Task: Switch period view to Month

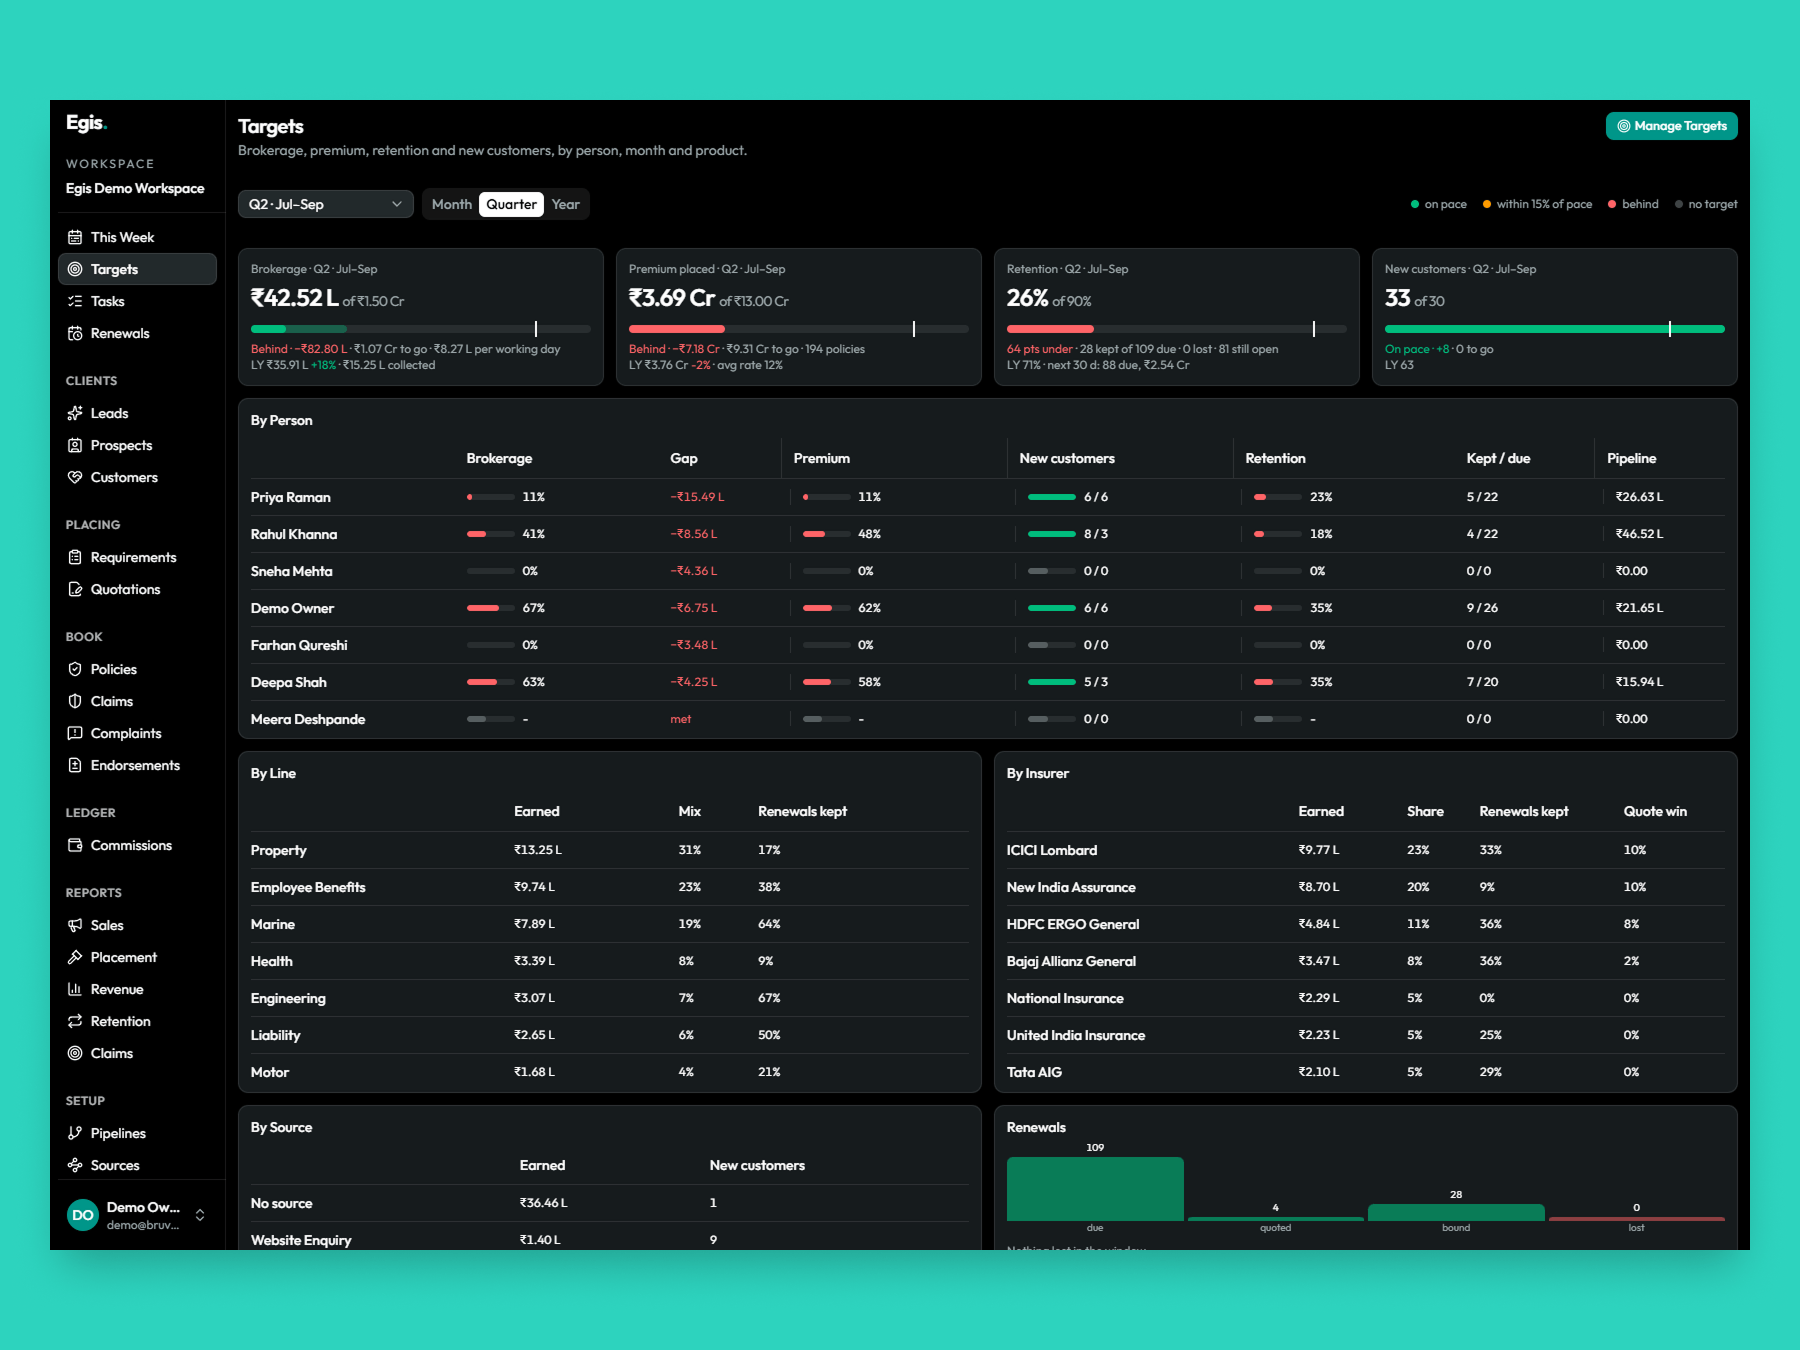Action: [x=451, y=204]
